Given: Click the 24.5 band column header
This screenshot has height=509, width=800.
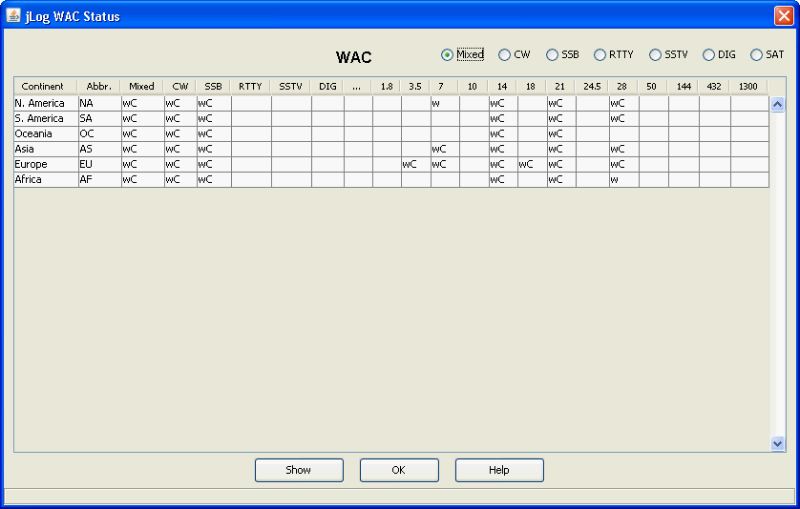Looking at the screenshot, I should point(591,86).
